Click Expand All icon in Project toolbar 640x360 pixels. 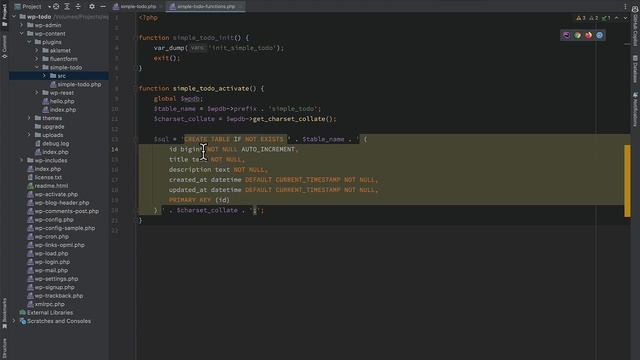67,7
